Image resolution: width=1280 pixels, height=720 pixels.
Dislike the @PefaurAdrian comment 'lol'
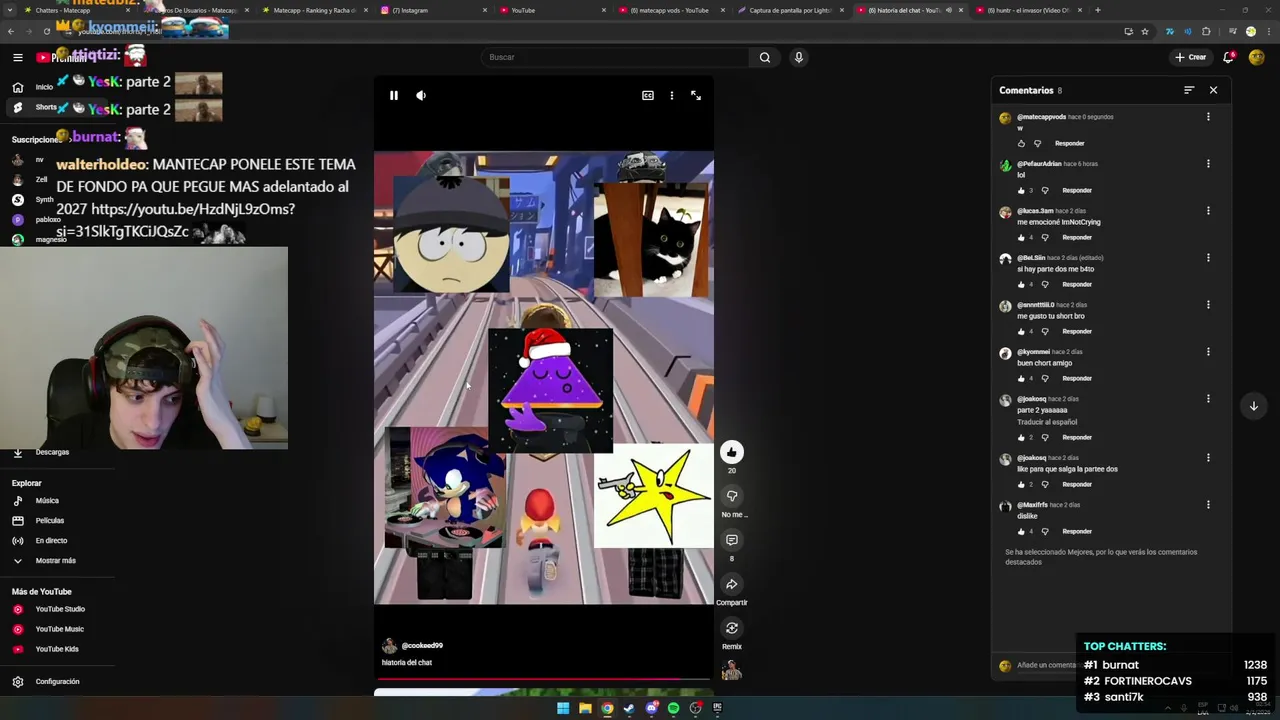1045,190
